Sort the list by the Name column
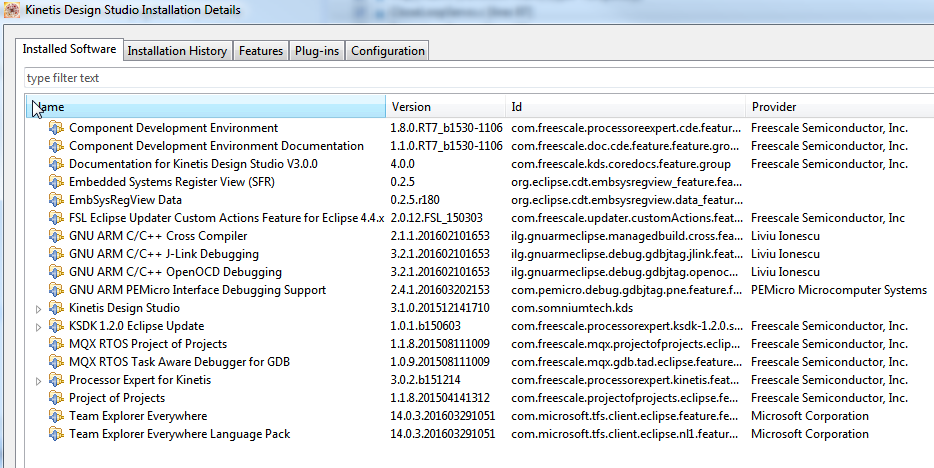934x468 pixels. [x=206, y=107]
